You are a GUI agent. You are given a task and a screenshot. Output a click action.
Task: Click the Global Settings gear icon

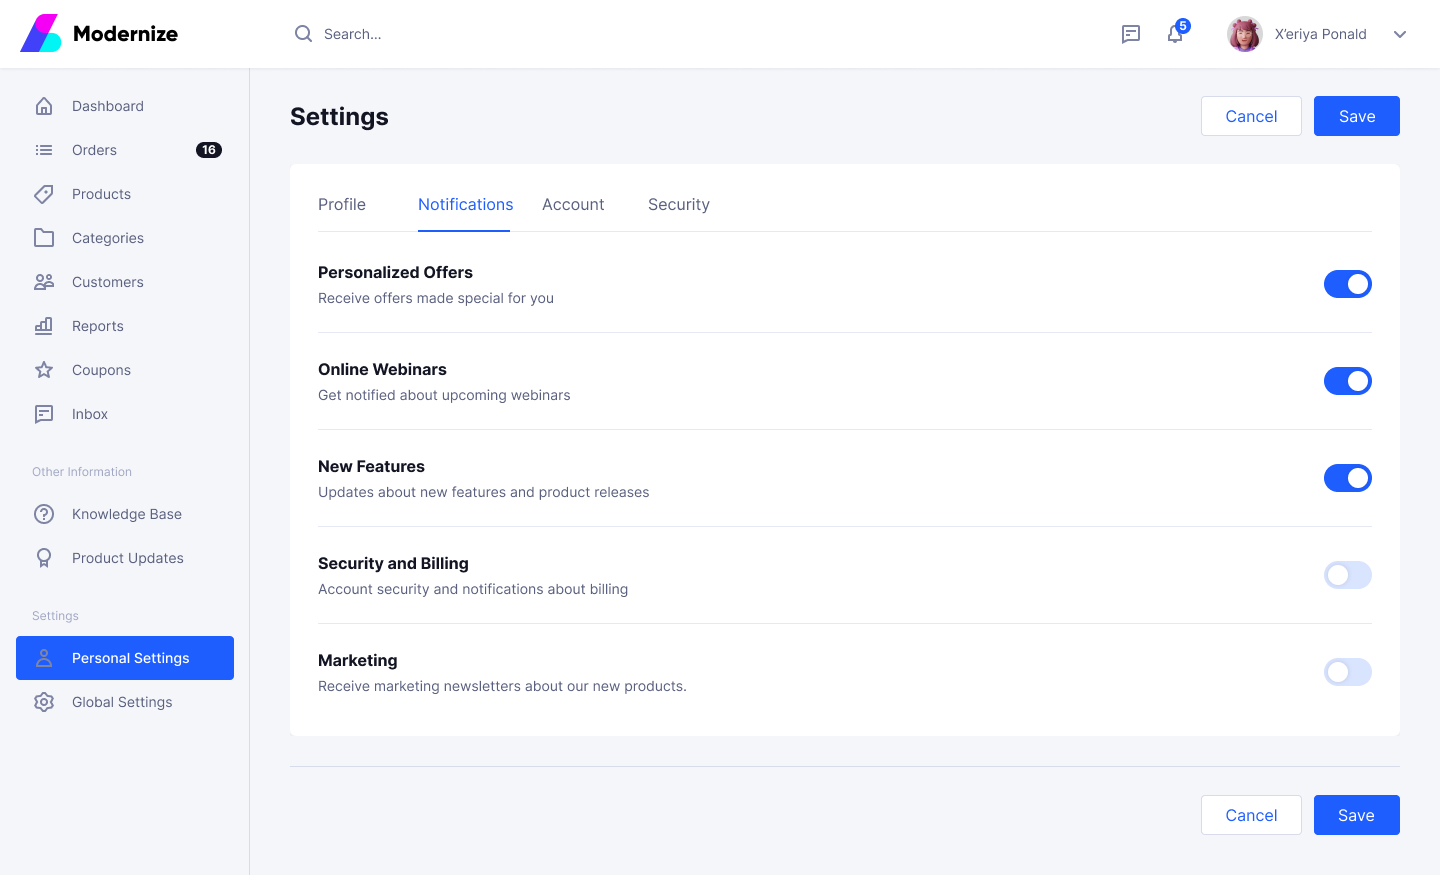(x=44, y=702)
